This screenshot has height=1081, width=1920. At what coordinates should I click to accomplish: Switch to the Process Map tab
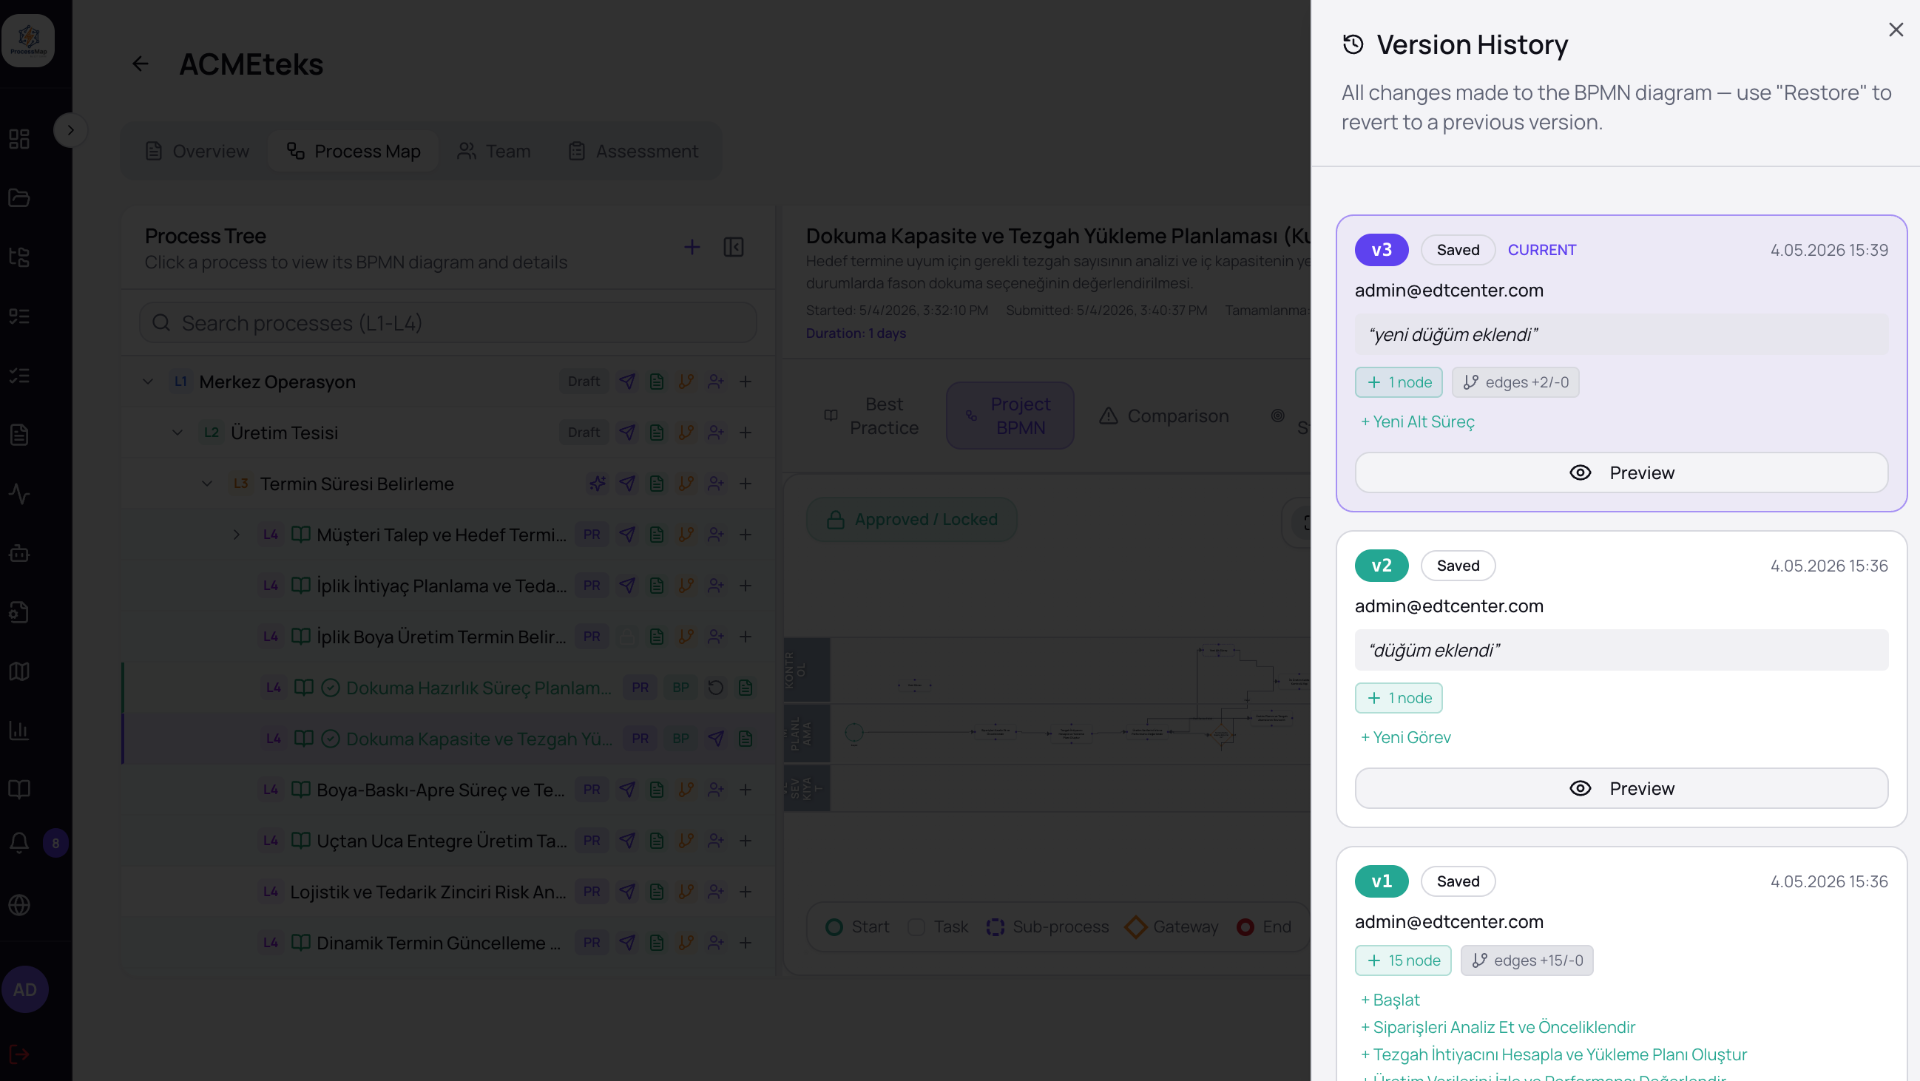[353, 151]
